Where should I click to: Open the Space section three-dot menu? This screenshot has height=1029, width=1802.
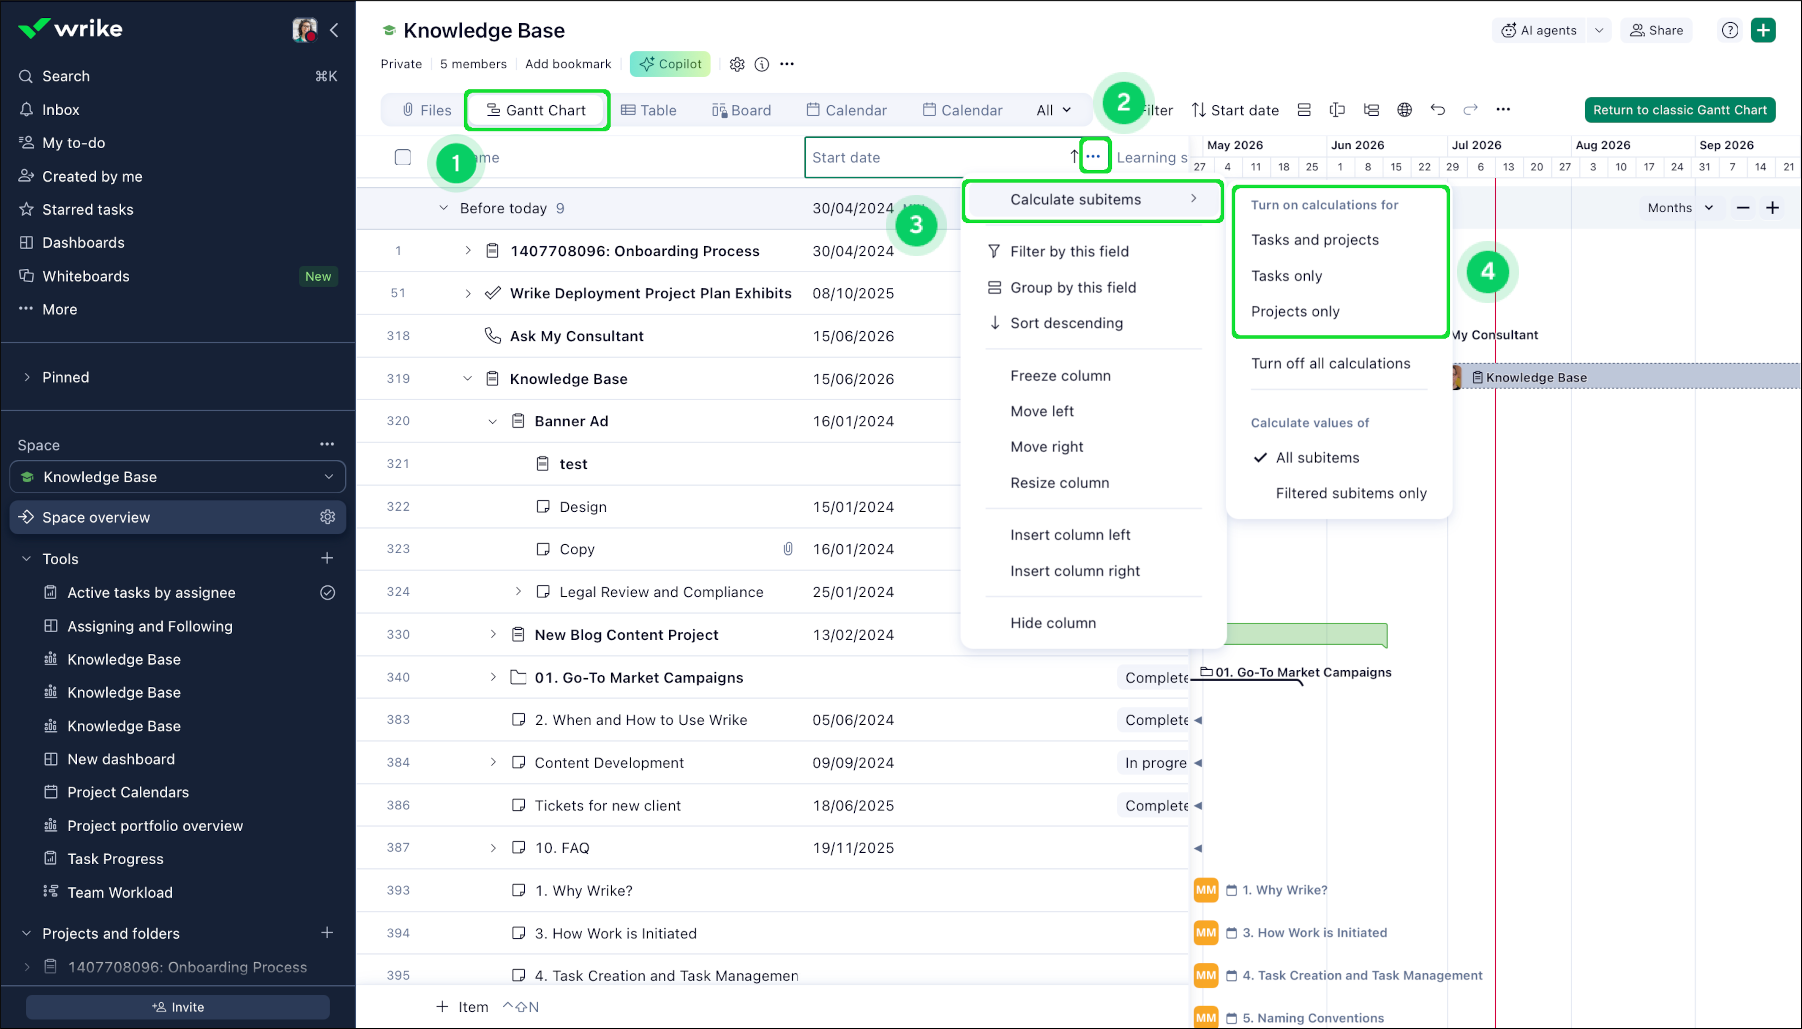(x=327, y=444)
